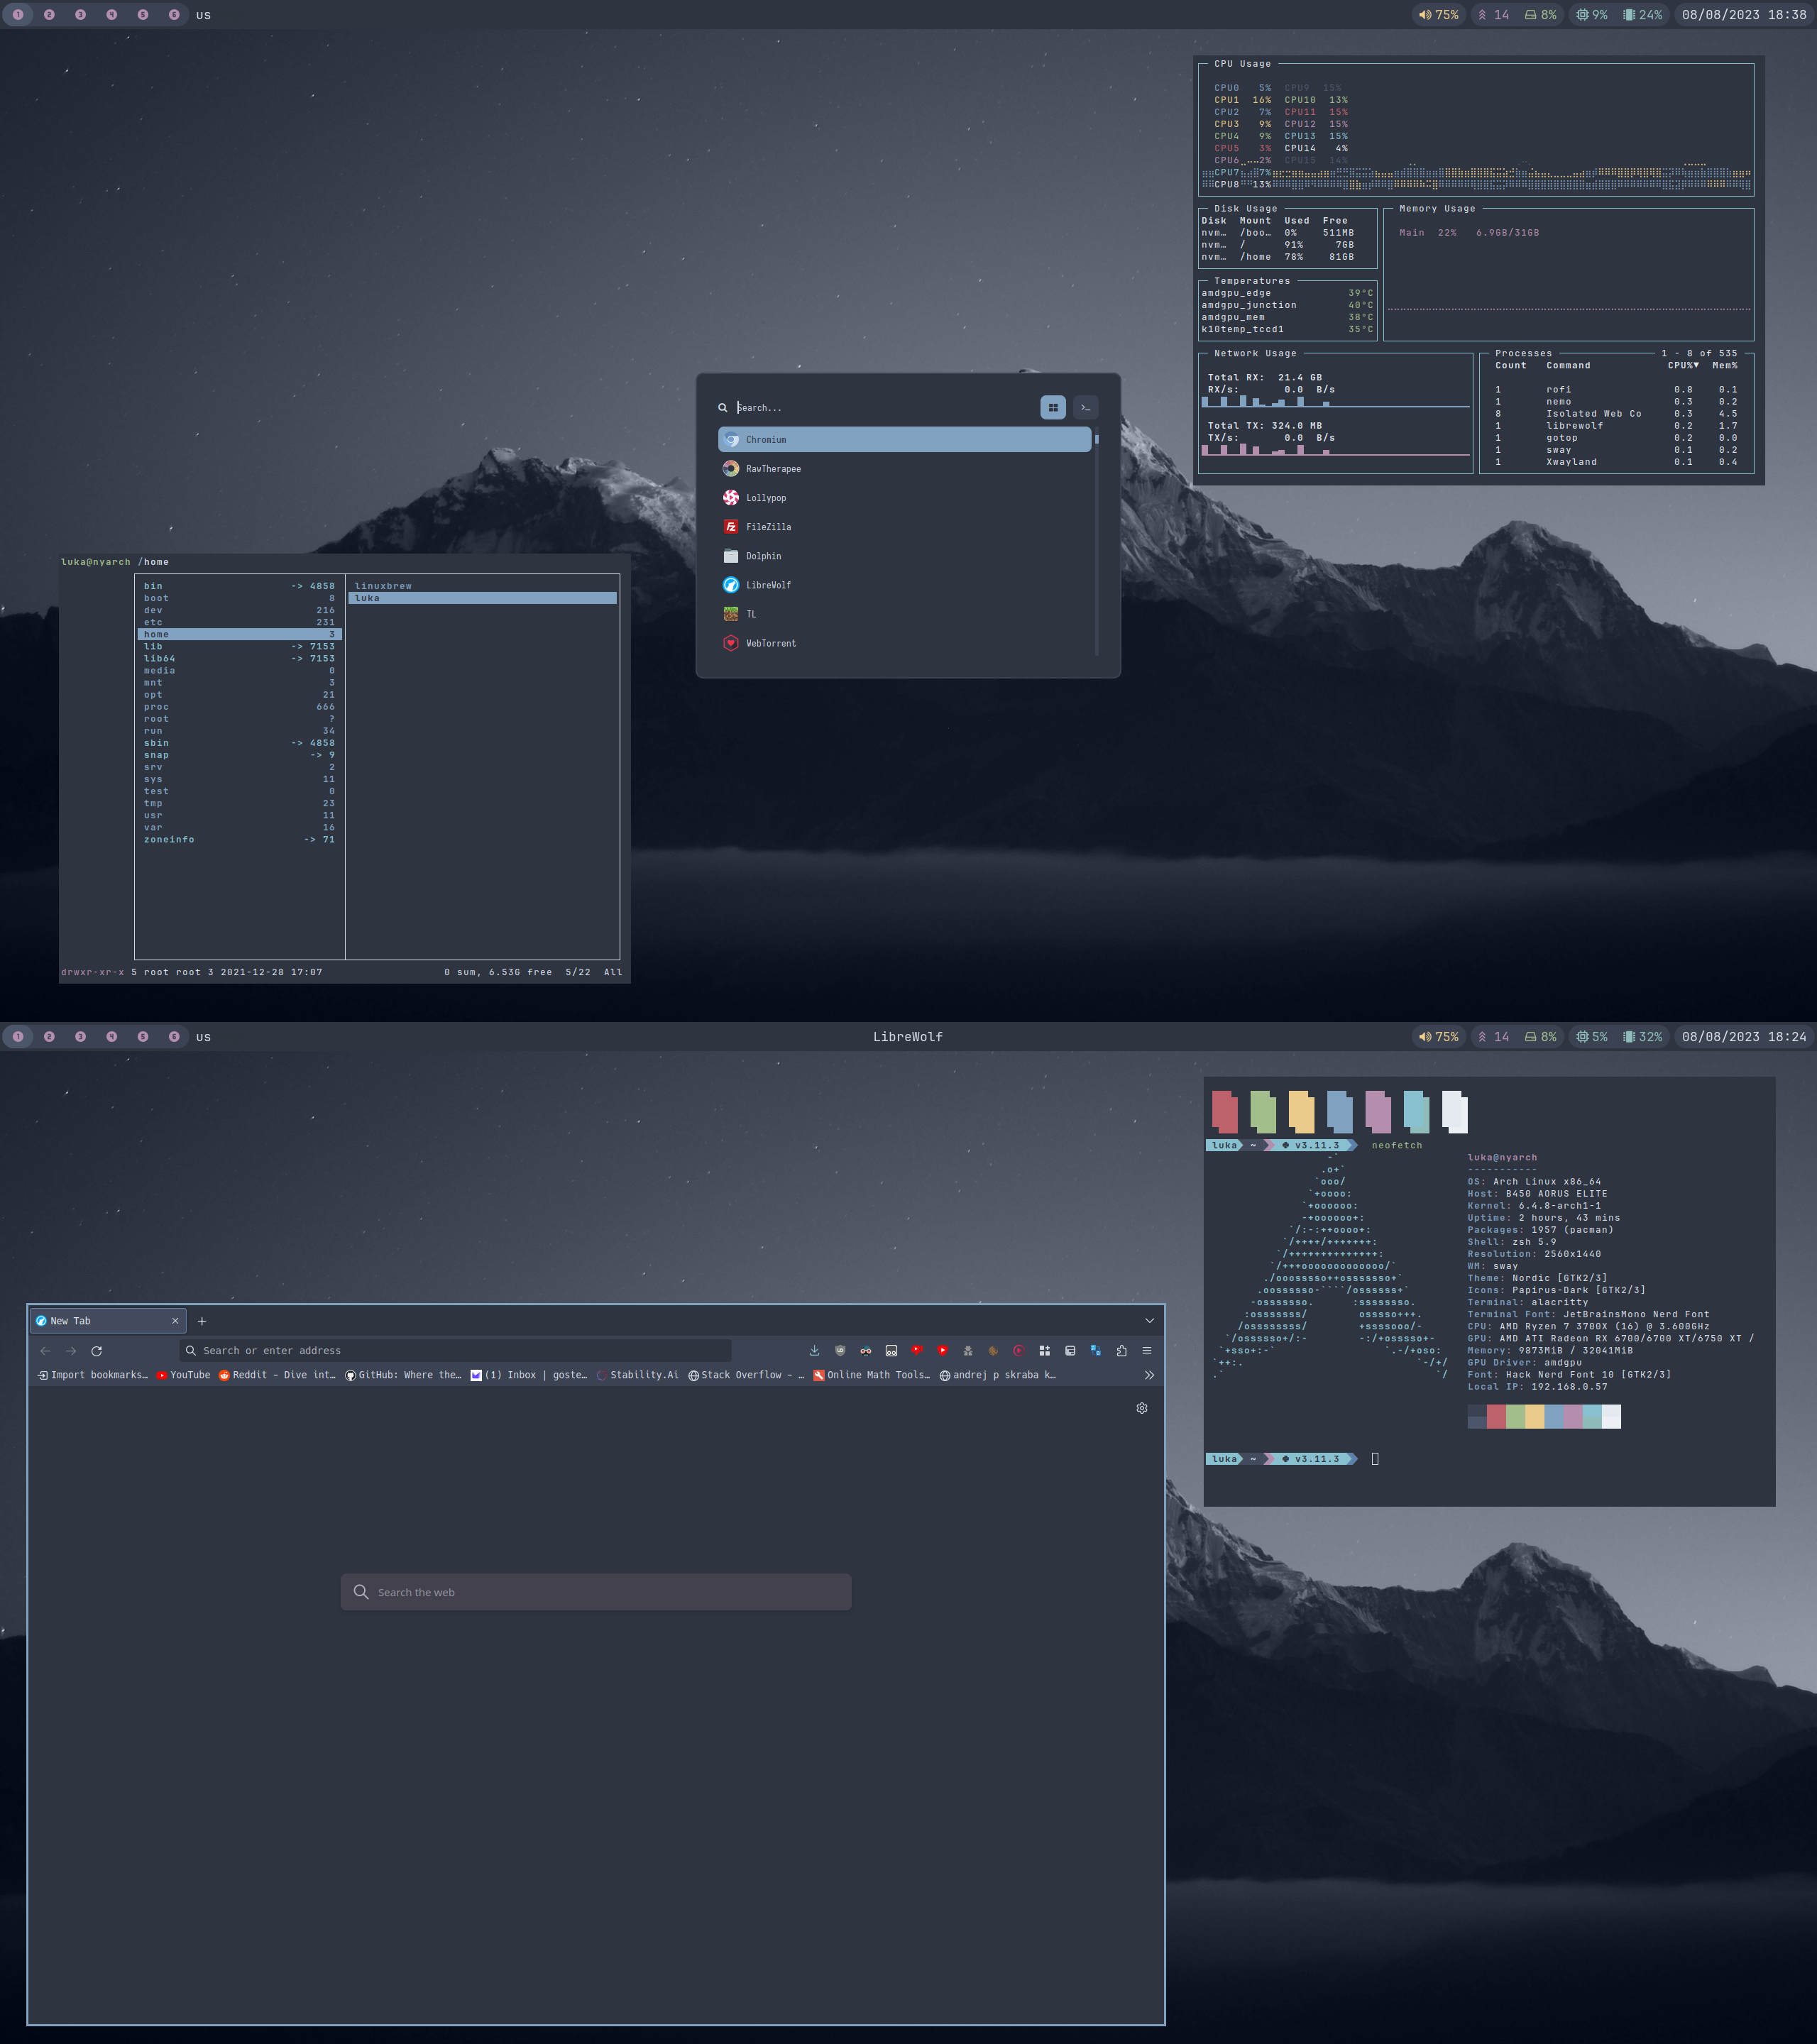Open the (1) Inbox bookmark
This screenshot has height=2044, width=1817.
530,1375
